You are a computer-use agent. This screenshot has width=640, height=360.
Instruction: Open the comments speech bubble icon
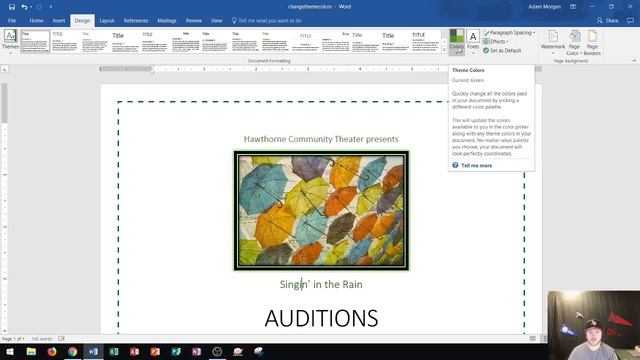tap(631, 20)
